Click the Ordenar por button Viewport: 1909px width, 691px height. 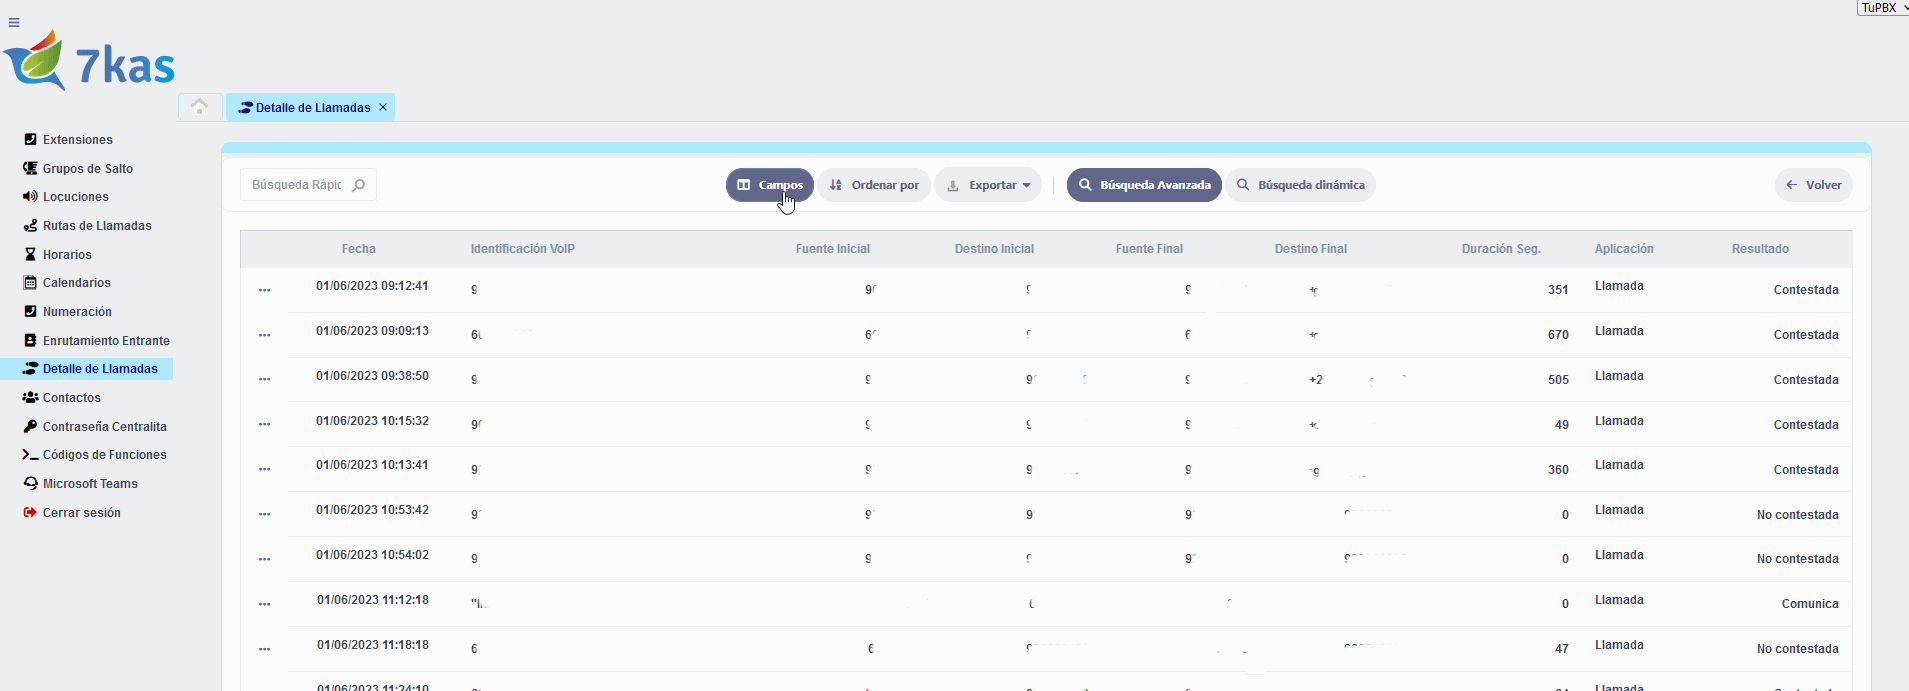(874, 185)
